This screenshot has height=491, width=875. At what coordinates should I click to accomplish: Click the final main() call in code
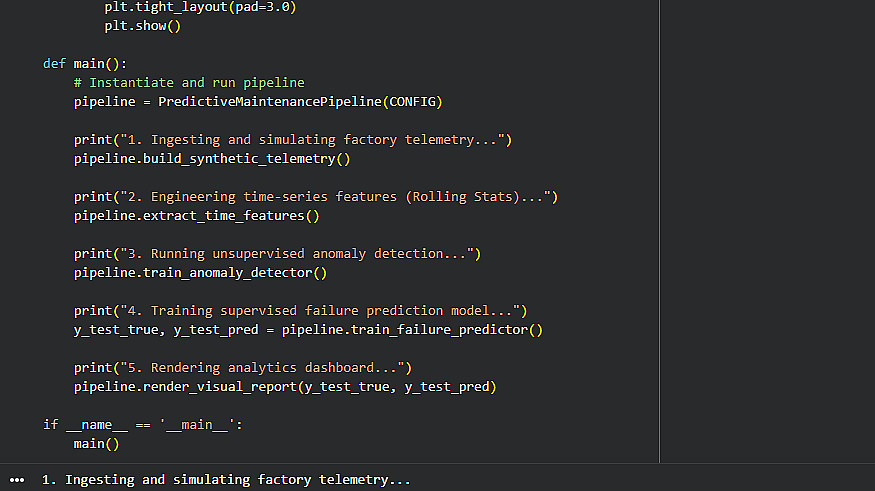click(x=97, y=444)
